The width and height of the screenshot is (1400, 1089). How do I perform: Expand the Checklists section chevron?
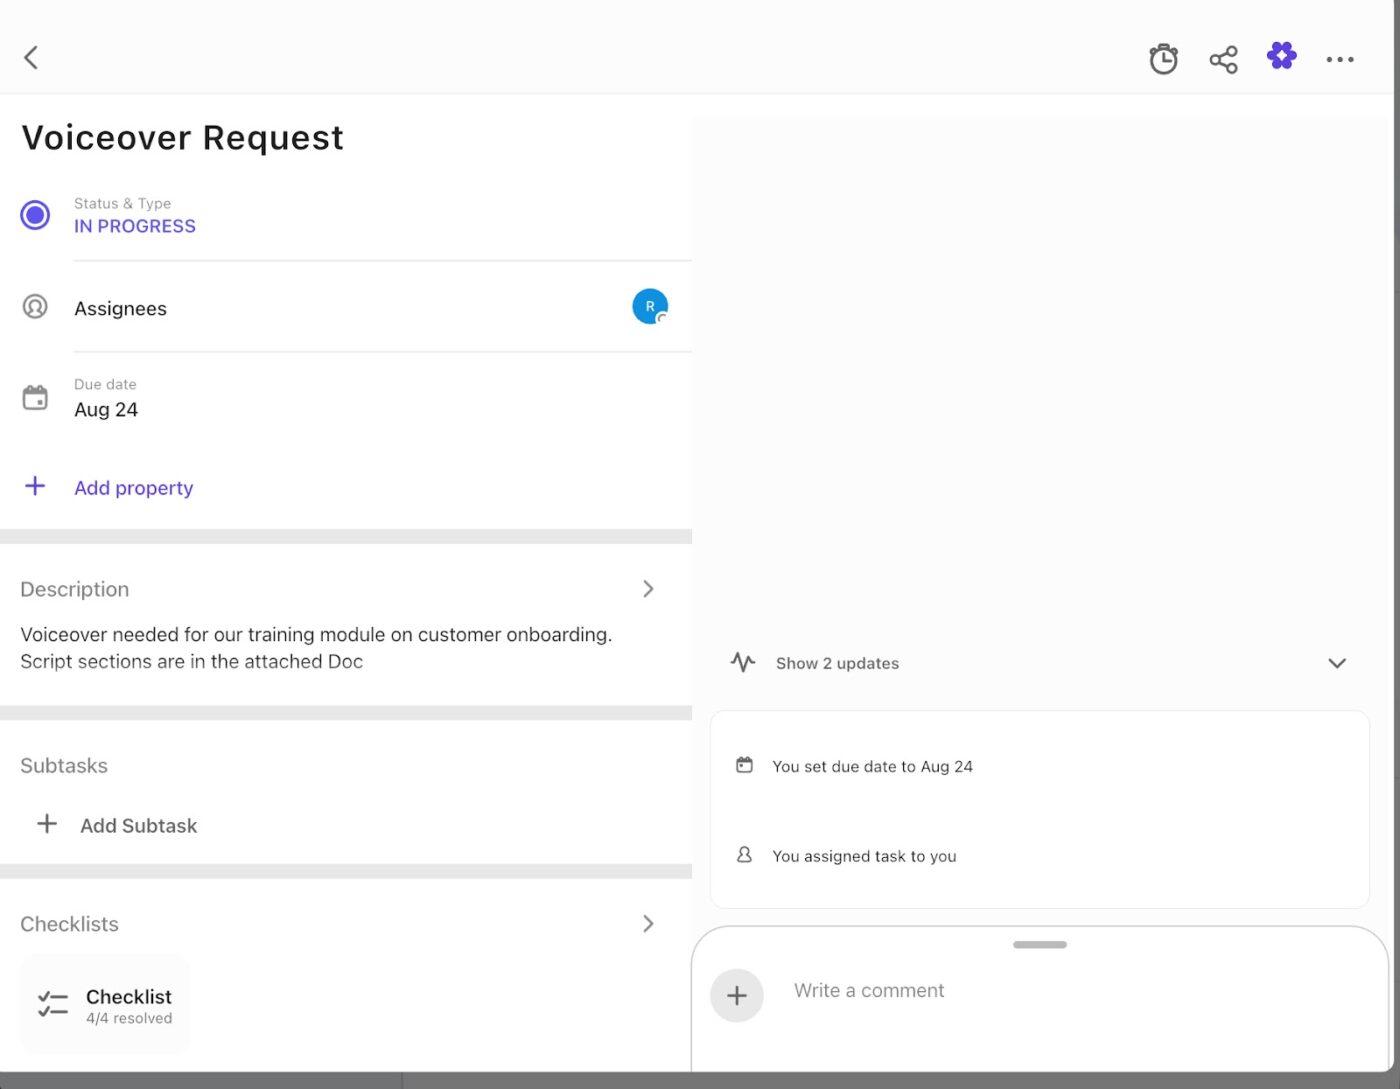point(648,924)
